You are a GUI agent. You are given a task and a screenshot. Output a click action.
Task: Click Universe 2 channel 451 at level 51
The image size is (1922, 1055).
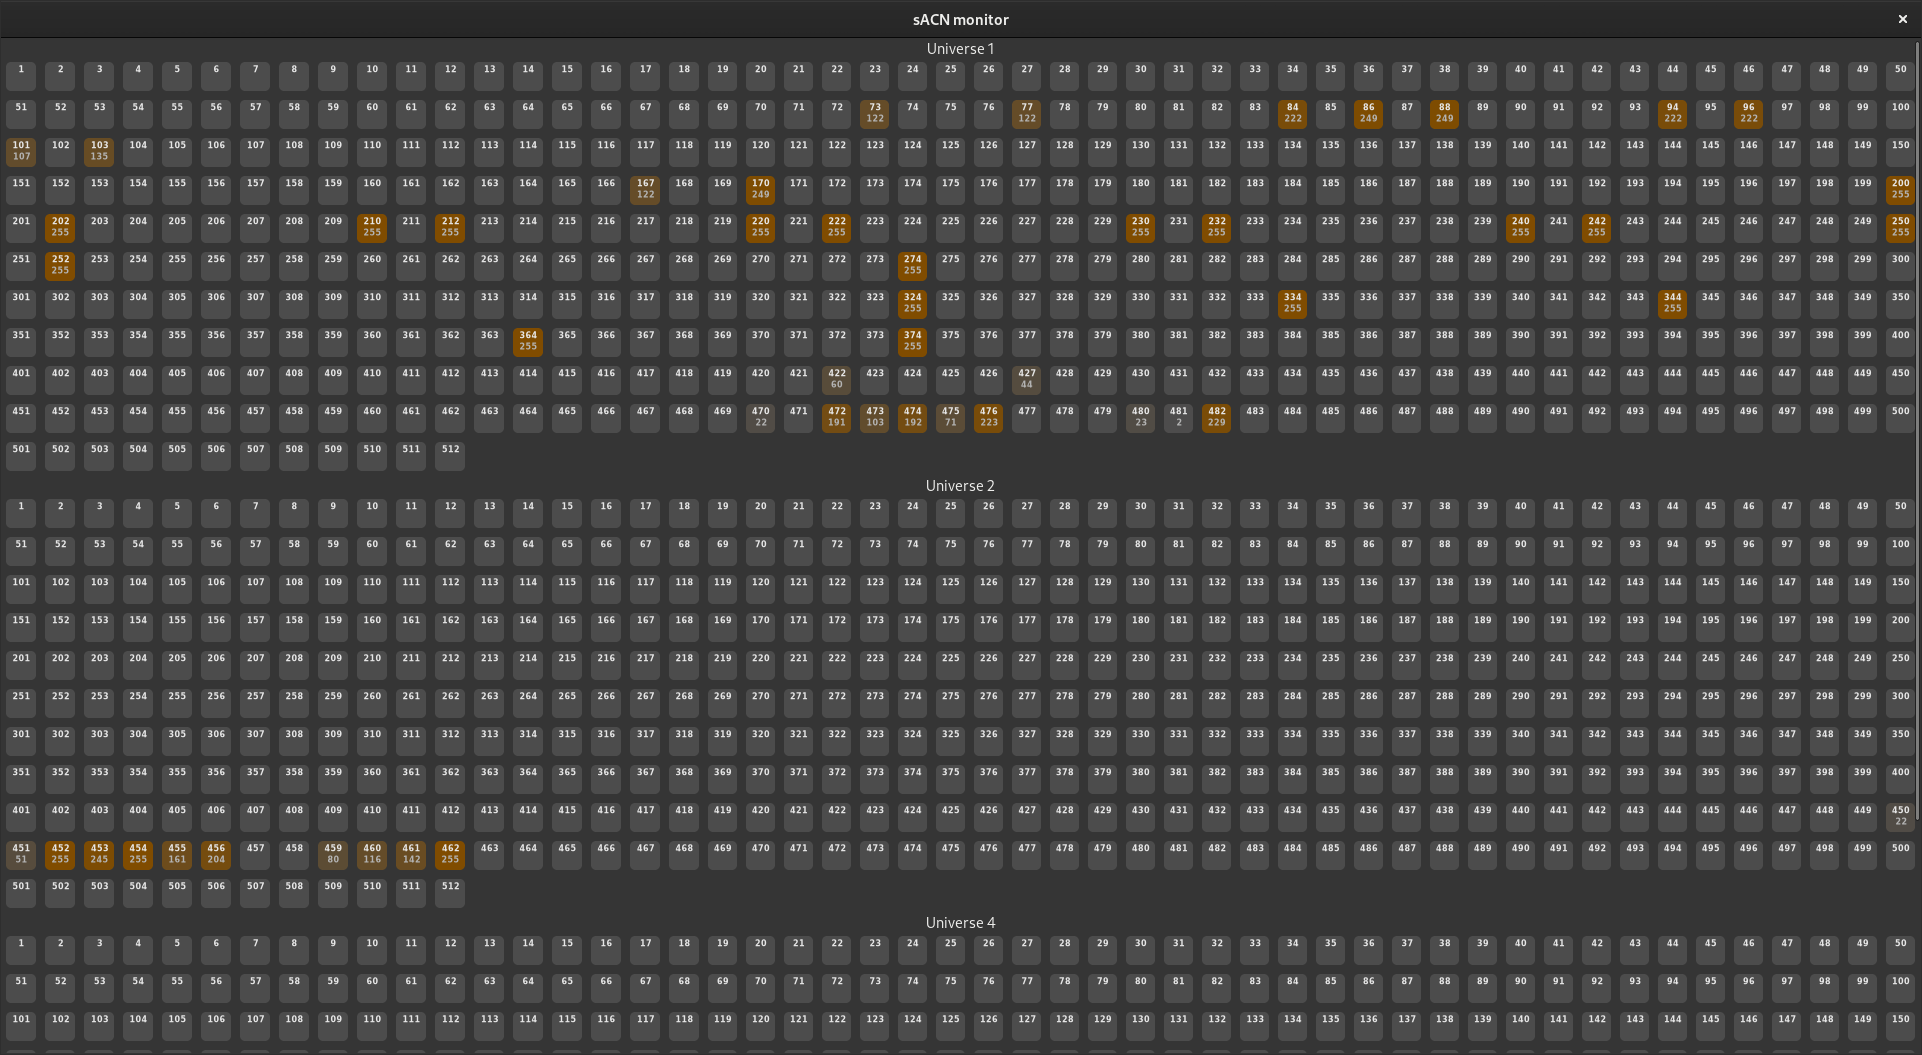(x=21, y=854)
